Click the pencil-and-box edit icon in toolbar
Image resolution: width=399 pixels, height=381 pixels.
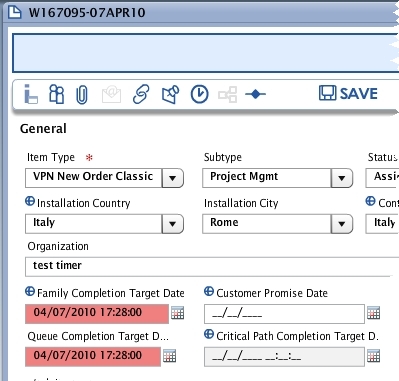170,95
